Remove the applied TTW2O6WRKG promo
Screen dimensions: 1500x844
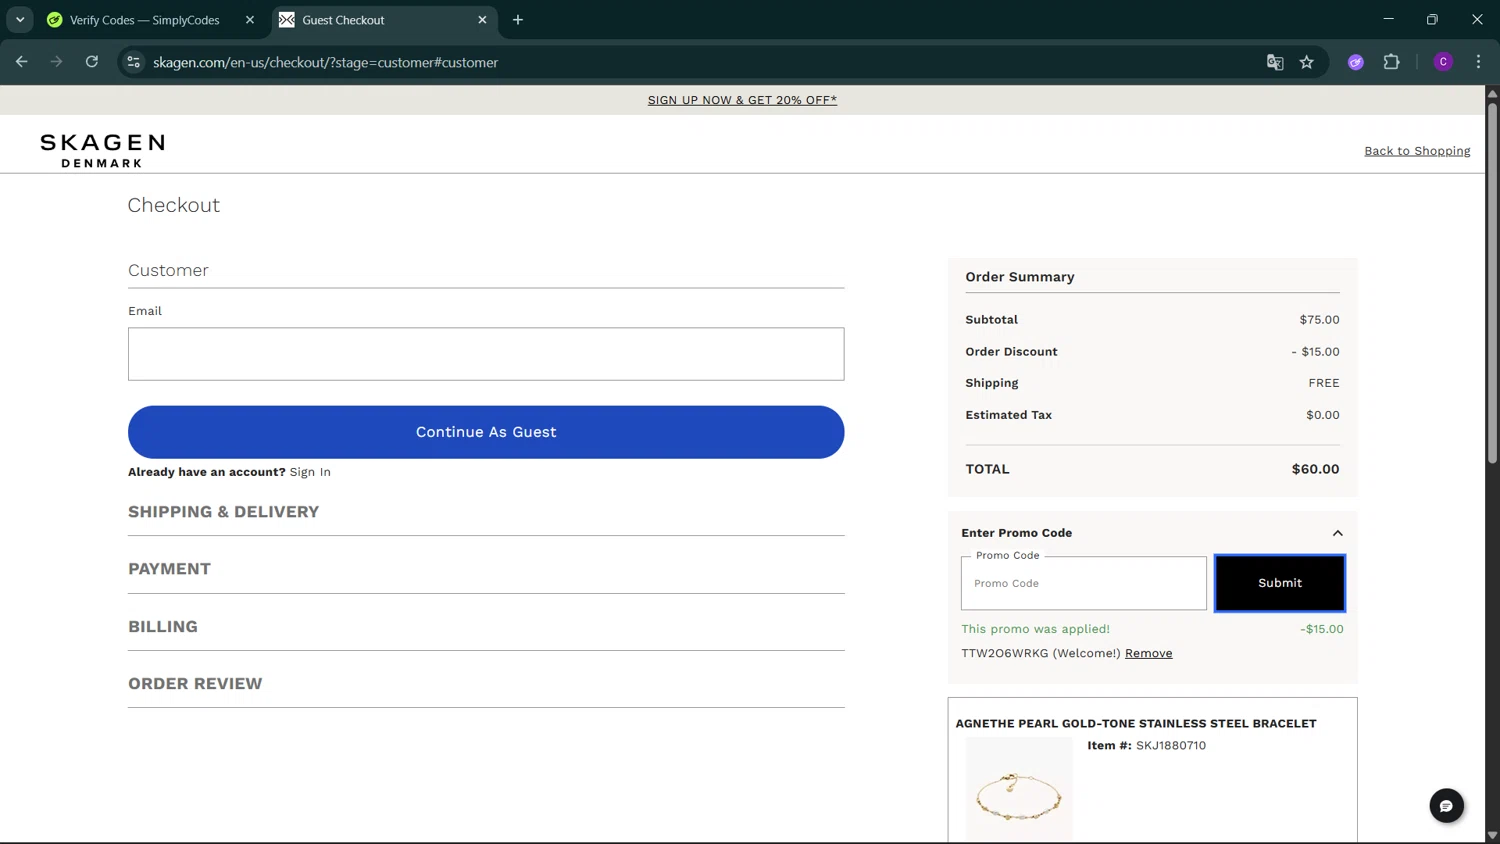1148,653
